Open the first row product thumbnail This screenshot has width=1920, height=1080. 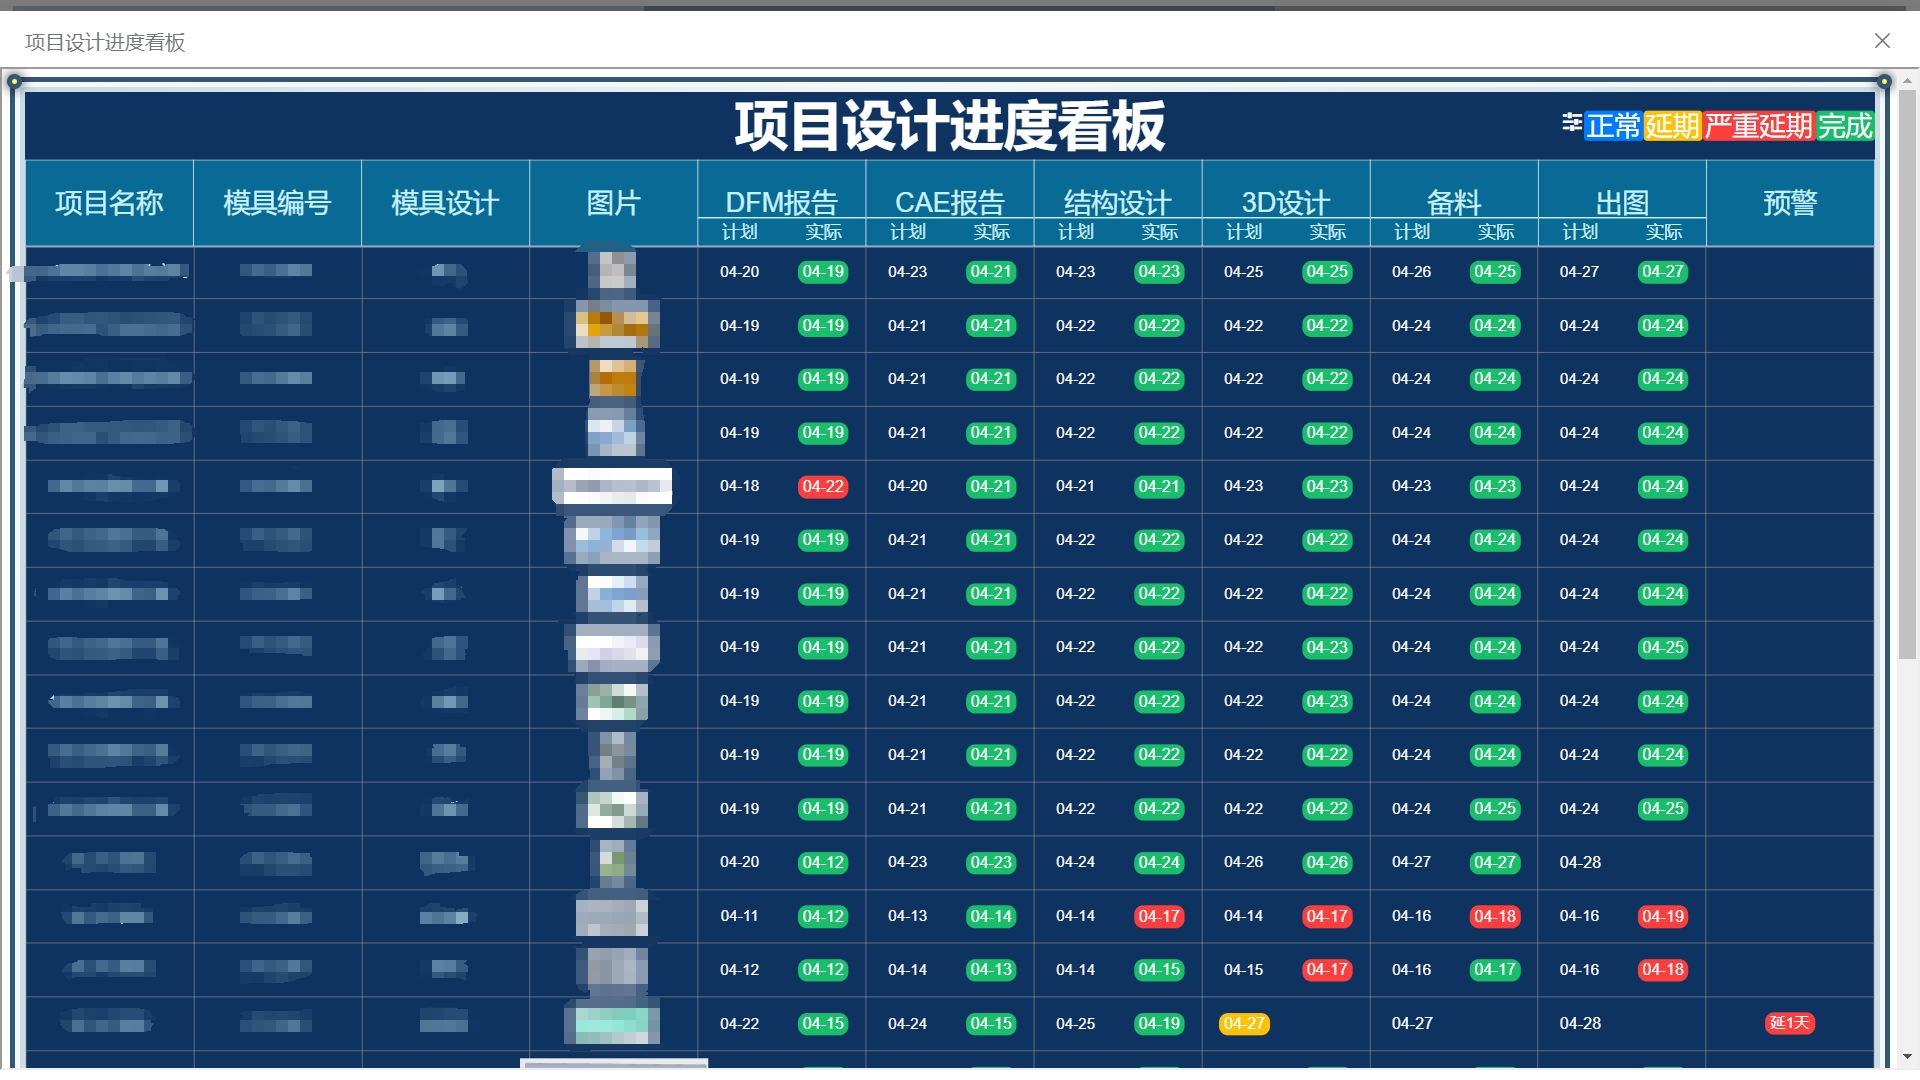612,271
